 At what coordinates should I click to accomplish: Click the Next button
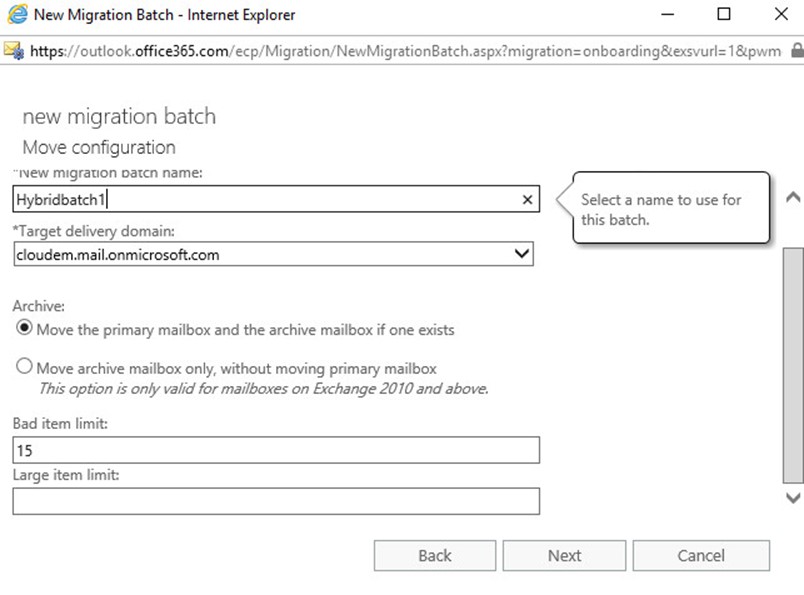pos(564,556)
